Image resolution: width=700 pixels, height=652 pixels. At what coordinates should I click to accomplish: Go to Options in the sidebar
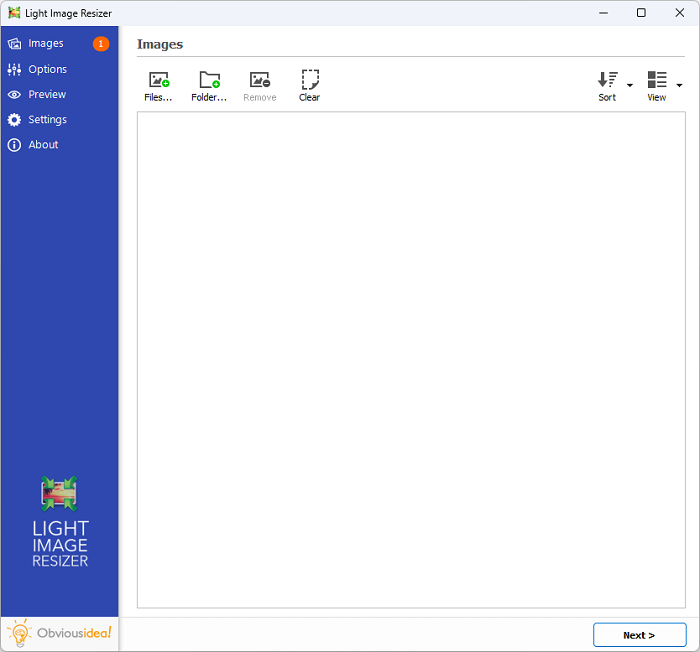coord(59,69)
